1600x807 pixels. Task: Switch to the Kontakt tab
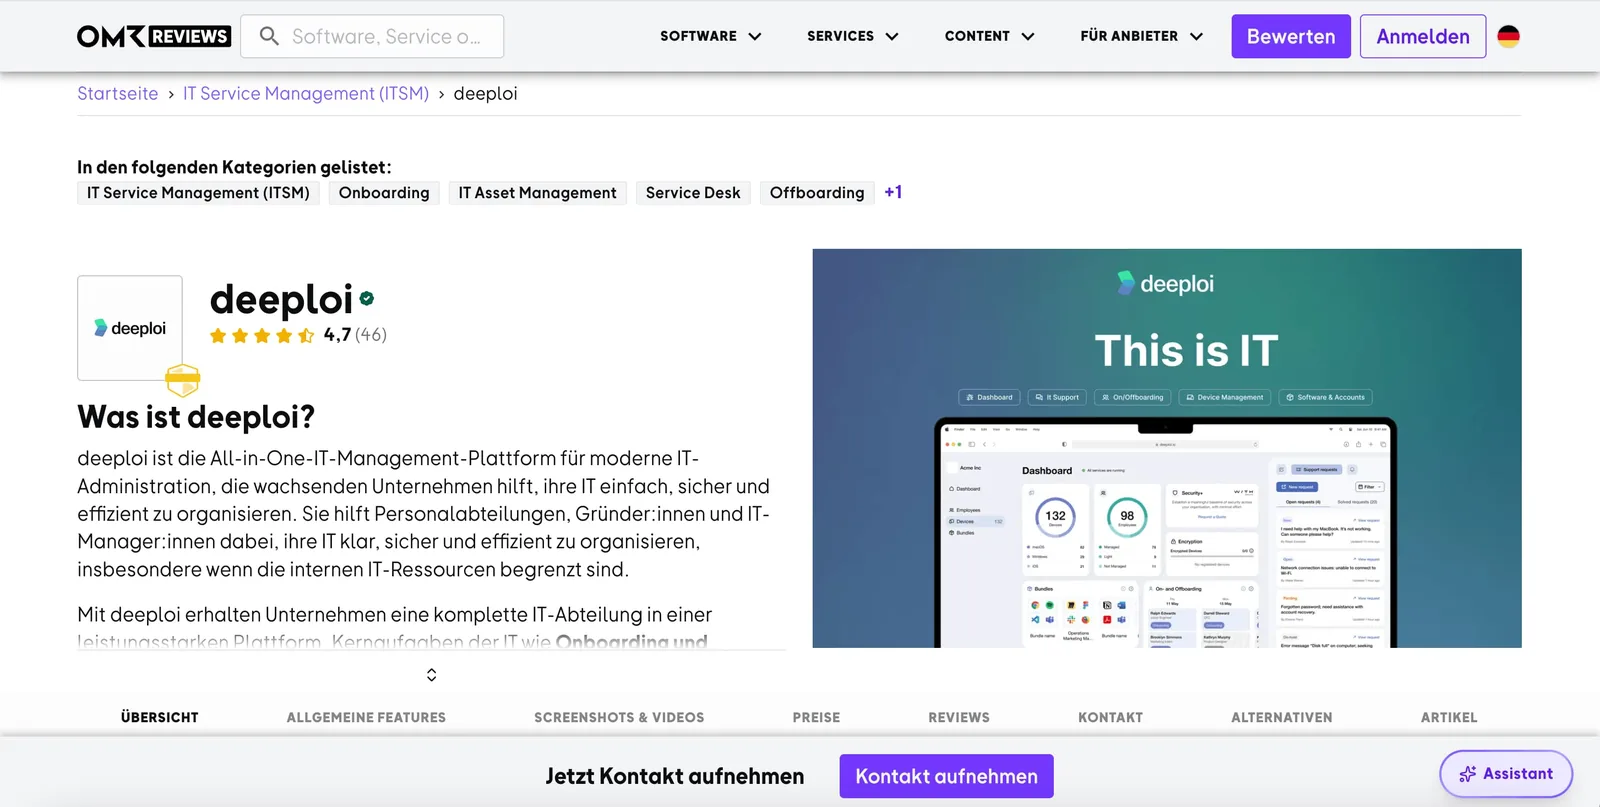point(1110,717)
